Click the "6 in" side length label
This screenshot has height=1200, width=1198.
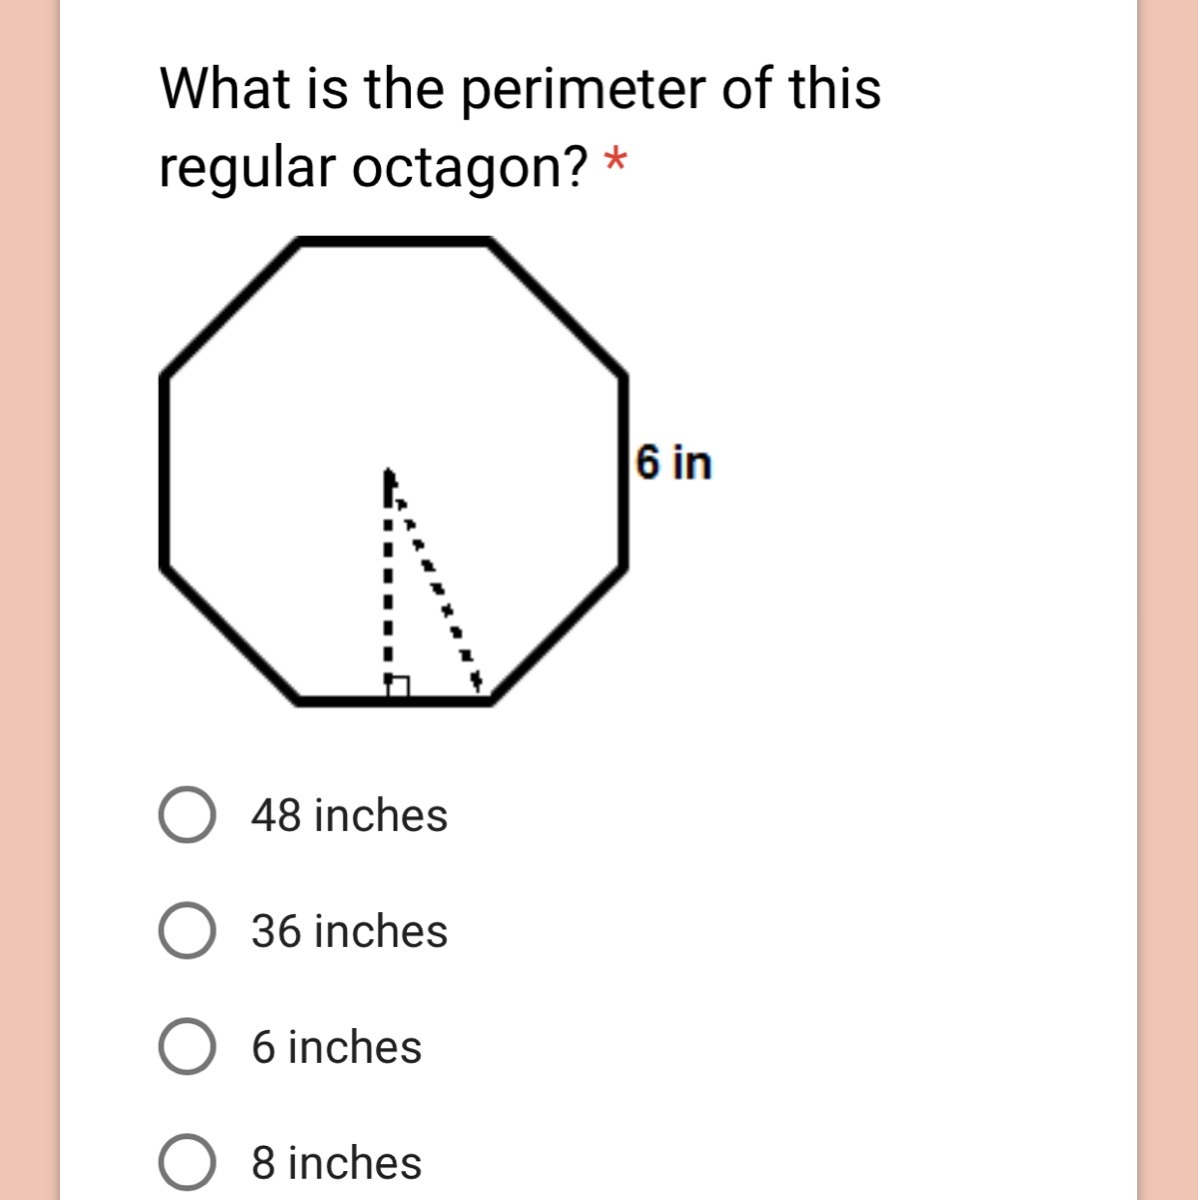(674, 463)
